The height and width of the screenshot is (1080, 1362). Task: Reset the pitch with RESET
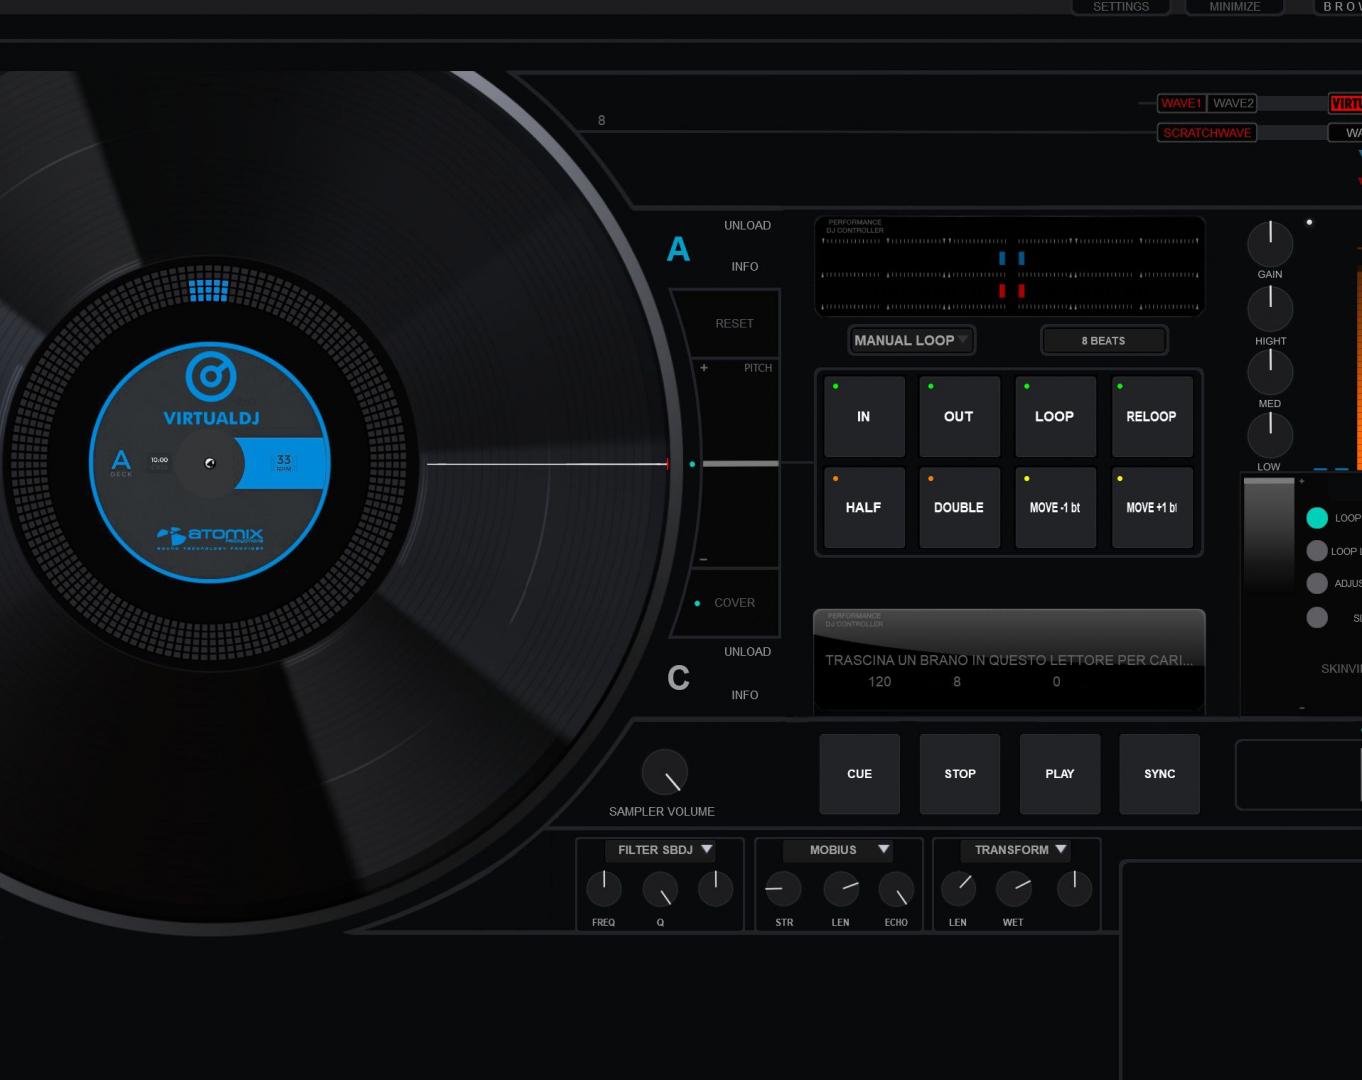[734, 324]
